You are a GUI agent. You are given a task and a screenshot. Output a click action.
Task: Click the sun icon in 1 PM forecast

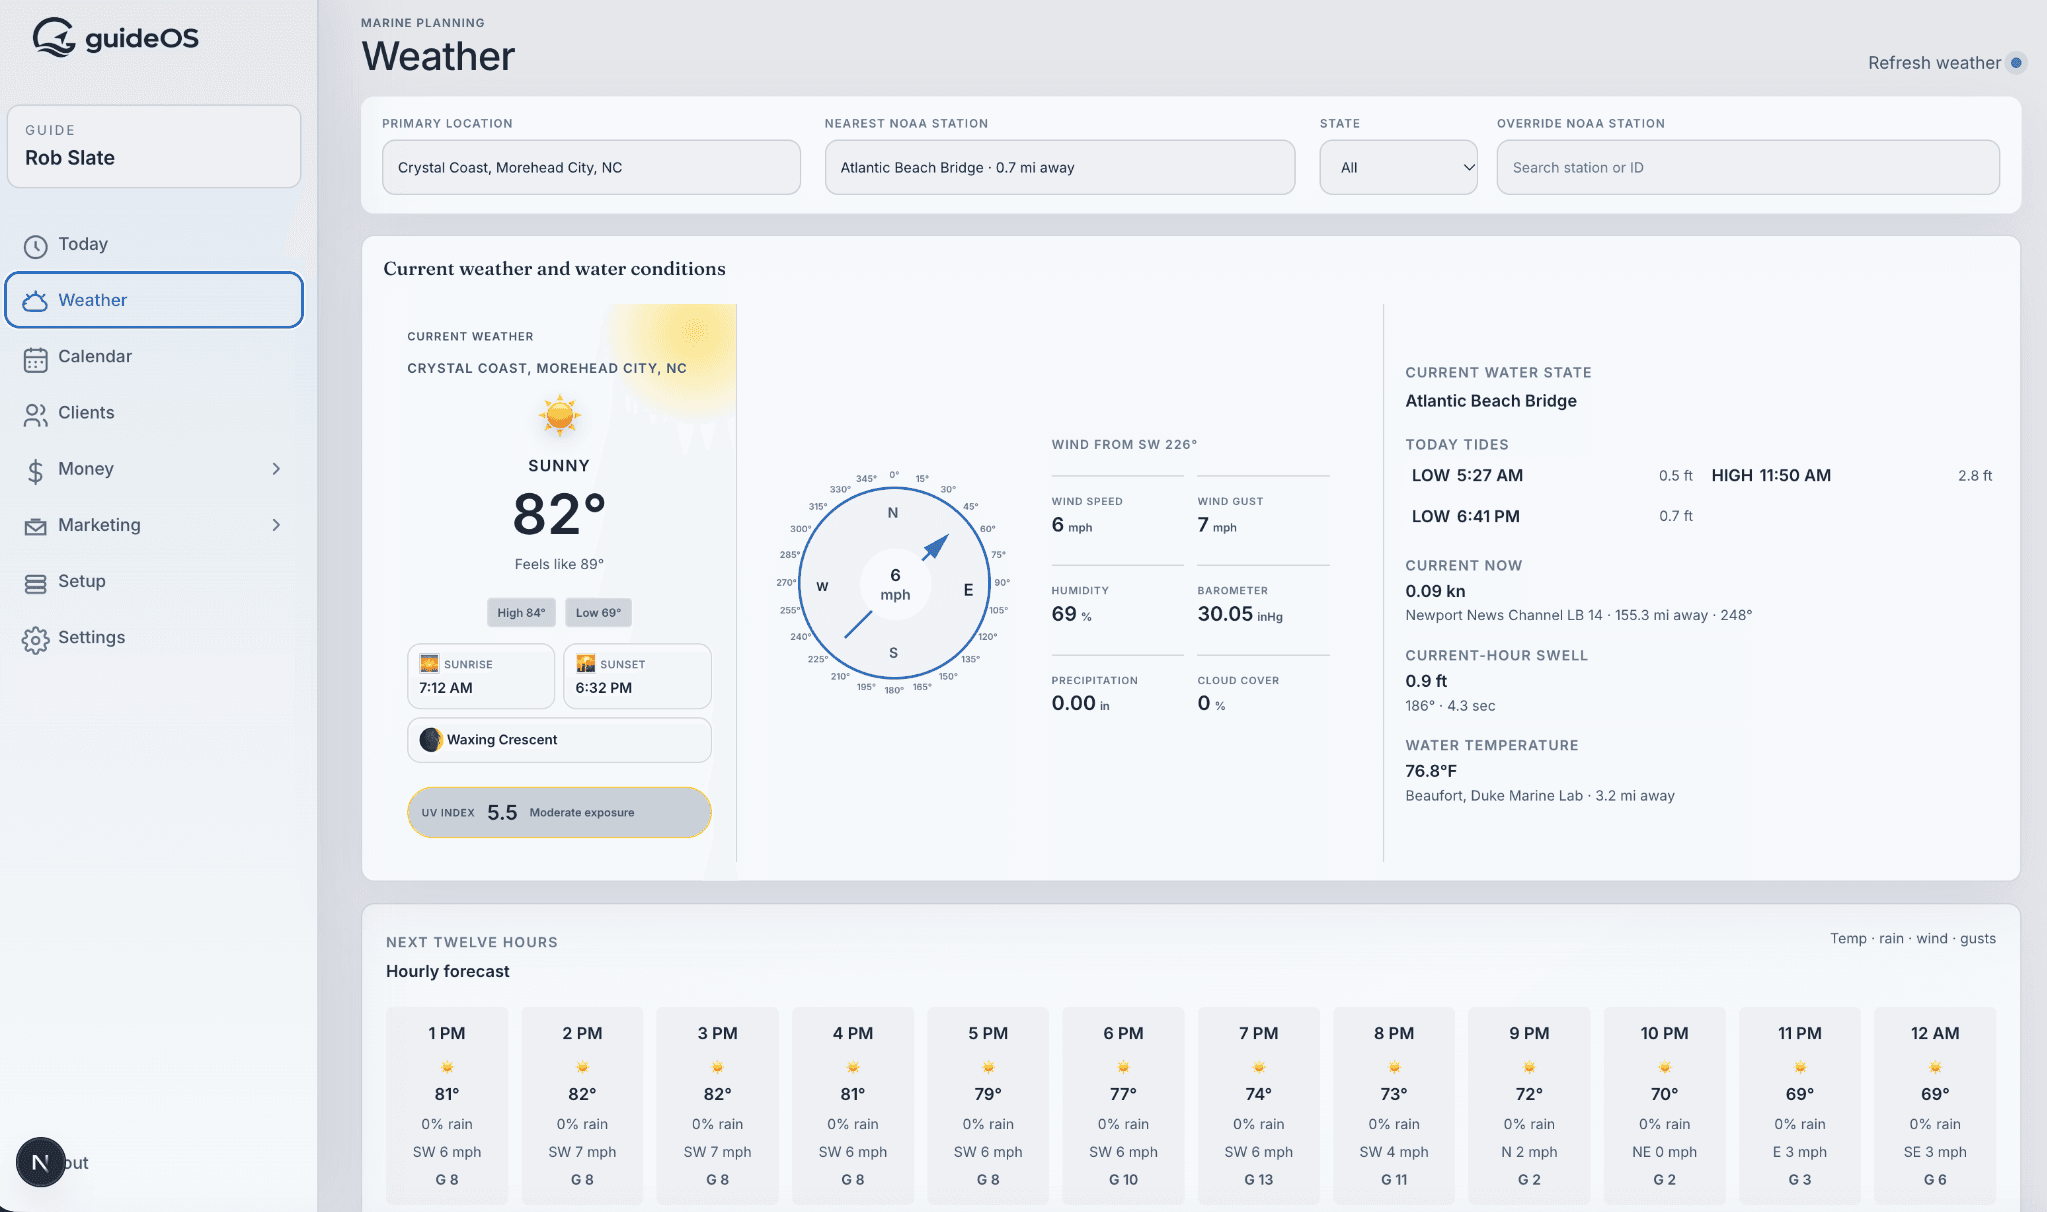[x=447, y=1066]
